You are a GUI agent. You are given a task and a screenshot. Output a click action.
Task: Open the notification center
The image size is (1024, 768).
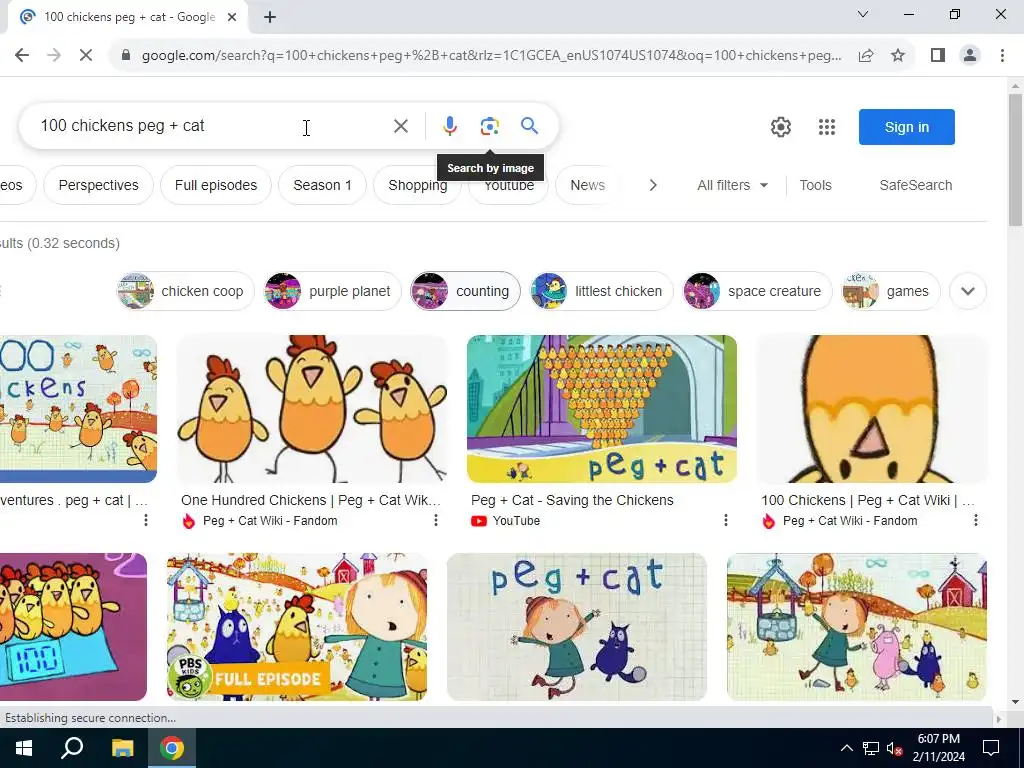tap(991, 748)
